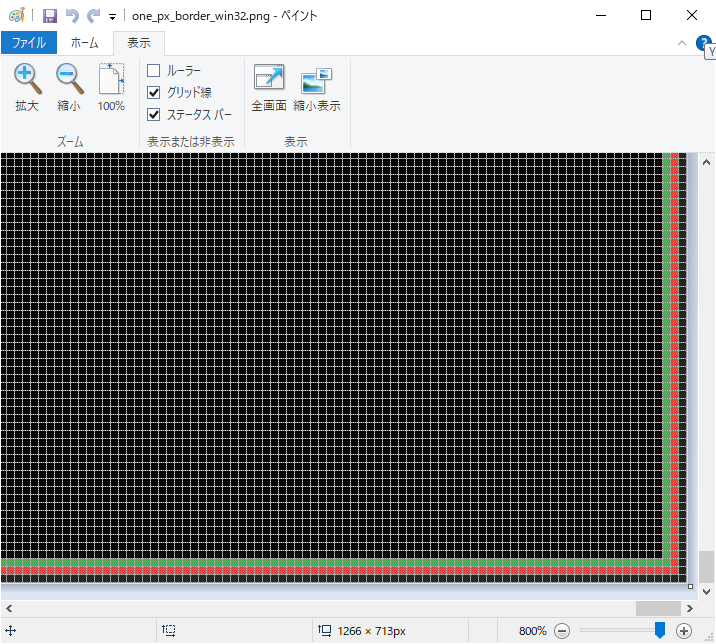
Task: Click the Zoom in (拡大) magnifier icon
Action: click(27, 79)
